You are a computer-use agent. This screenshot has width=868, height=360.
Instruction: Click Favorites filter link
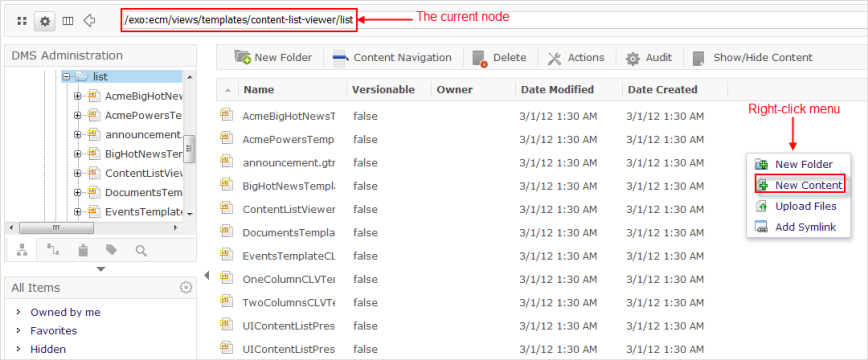(54, 331)
